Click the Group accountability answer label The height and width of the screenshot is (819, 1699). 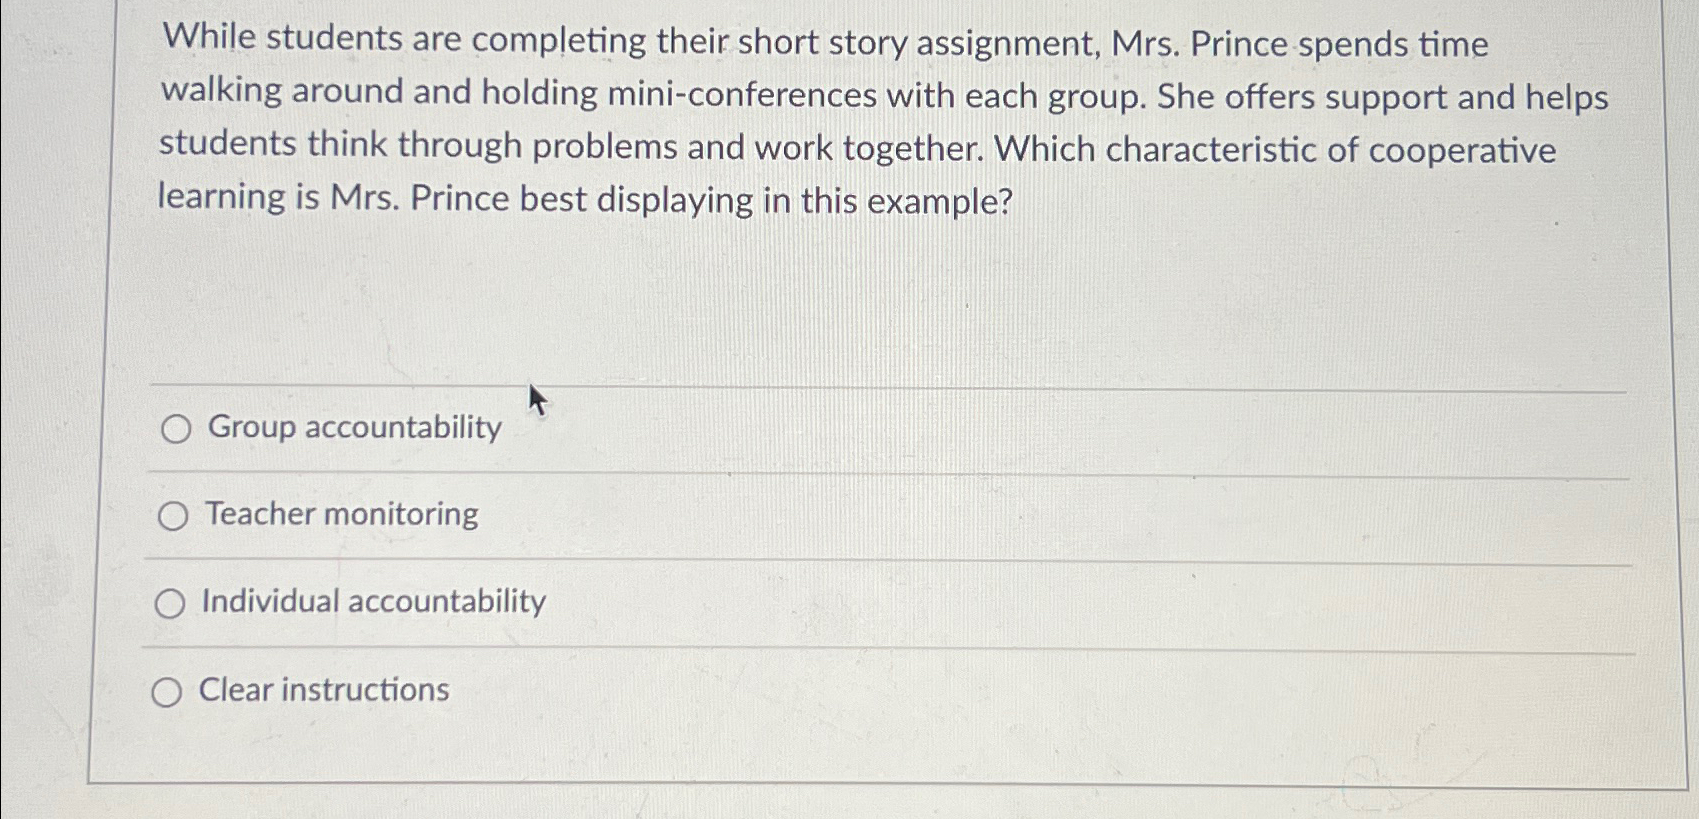point(351,428)
